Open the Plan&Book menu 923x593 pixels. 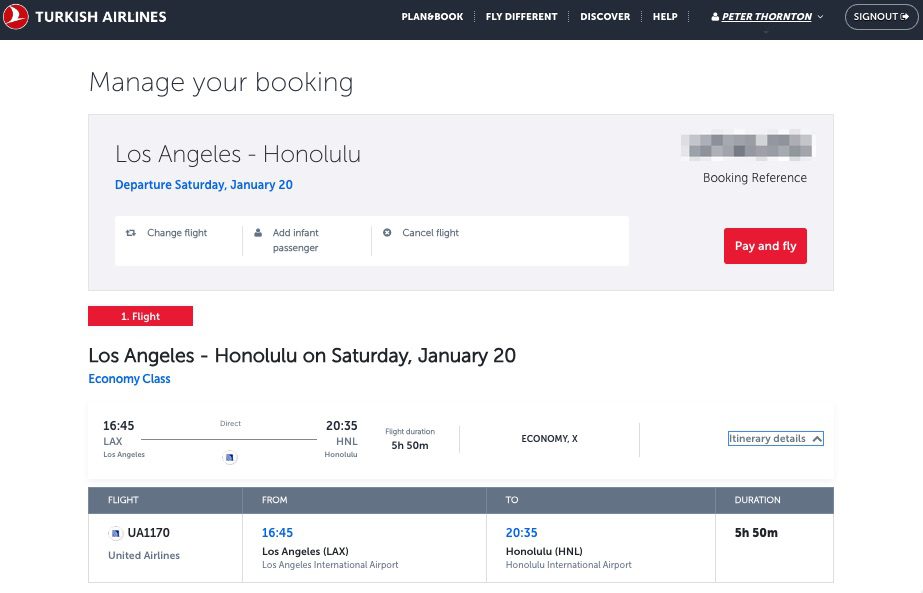click(432, 17)
